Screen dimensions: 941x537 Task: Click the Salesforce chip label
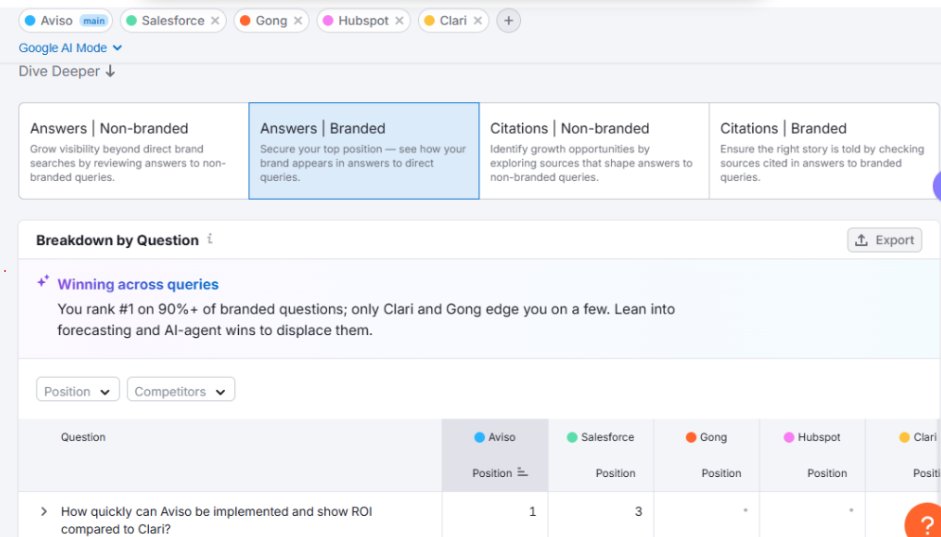pyautogui.click(x=173, y=21)
